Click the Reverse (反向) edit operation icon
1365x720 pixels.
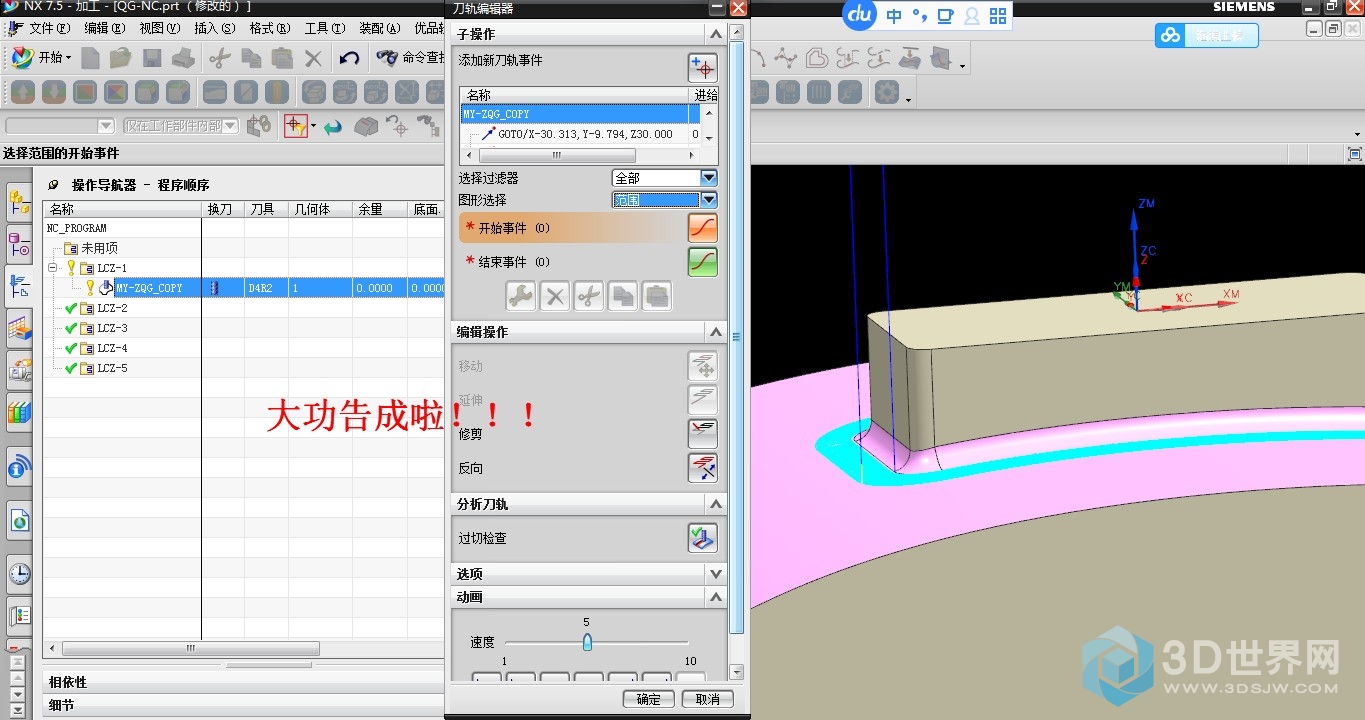point(703,468)
